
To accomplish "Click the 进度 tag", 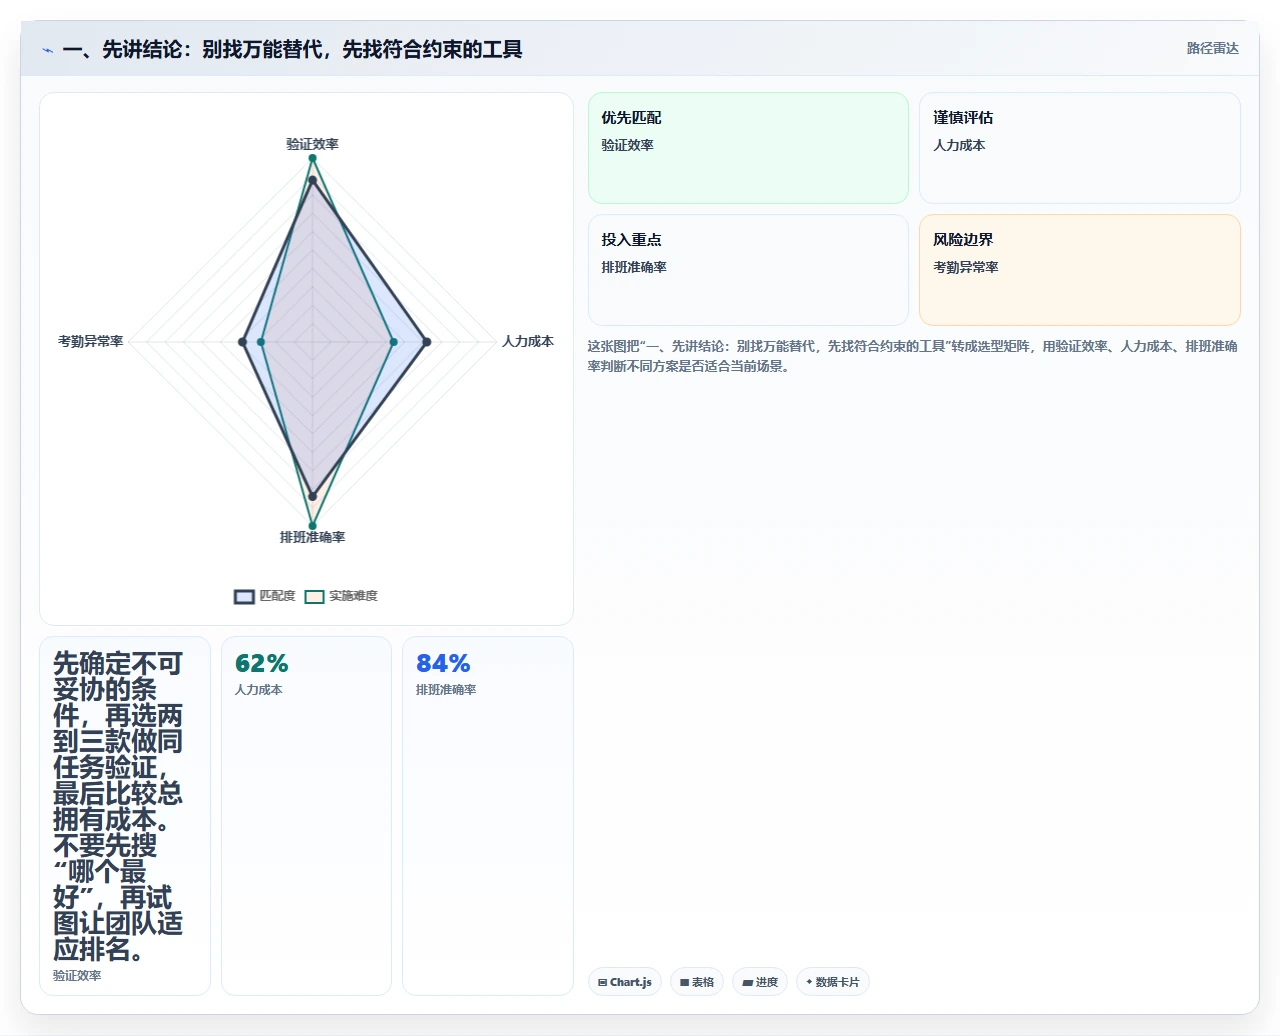I will coord(760,982).
